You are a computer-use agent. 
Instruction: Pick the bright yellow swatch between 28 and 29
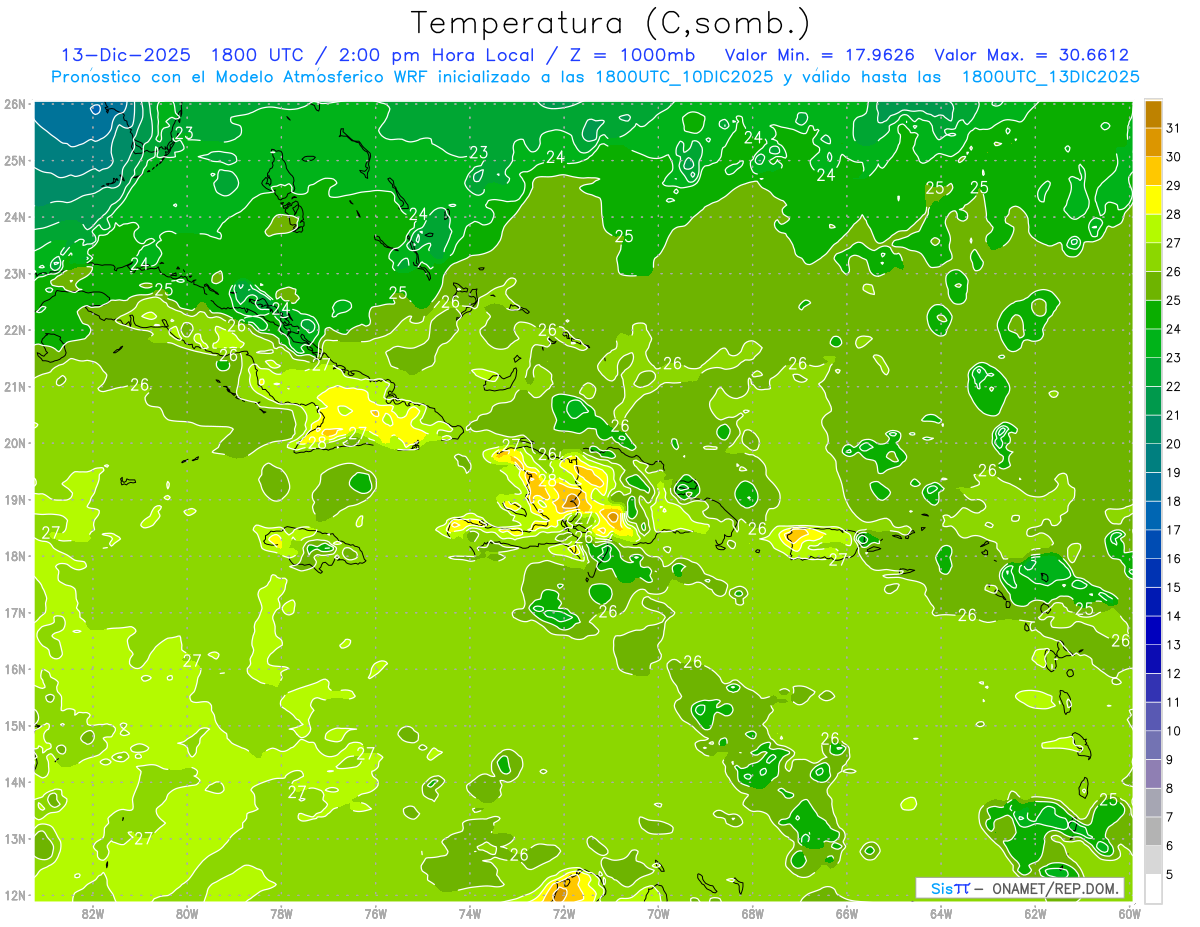click(x=1153, y=200)
